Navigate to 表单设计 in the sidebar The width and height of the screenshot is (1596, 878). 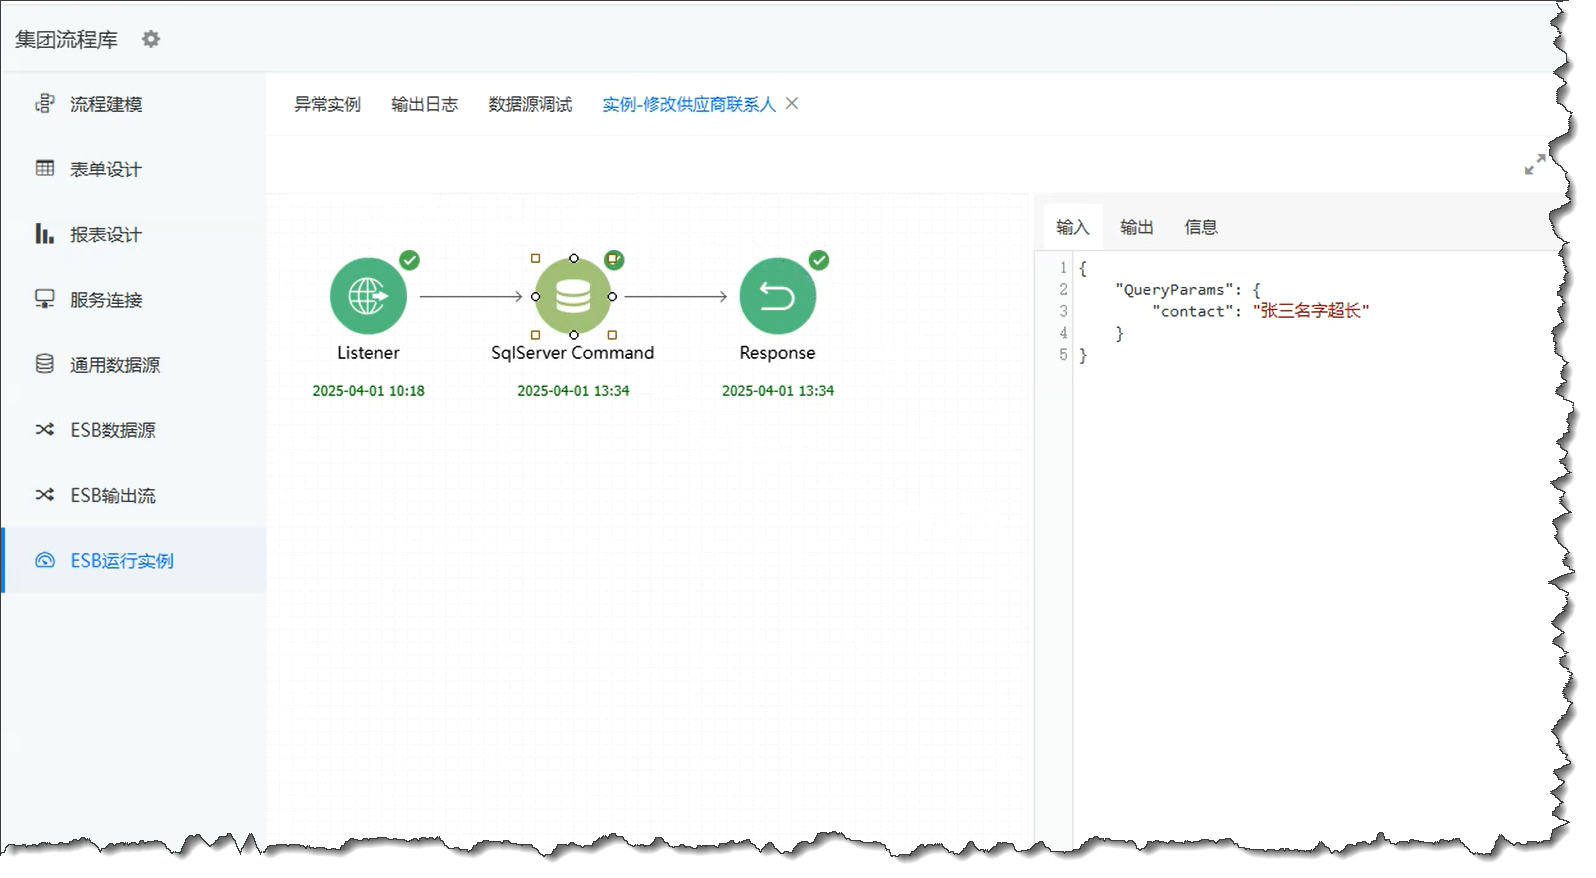(x=106, y=169)
